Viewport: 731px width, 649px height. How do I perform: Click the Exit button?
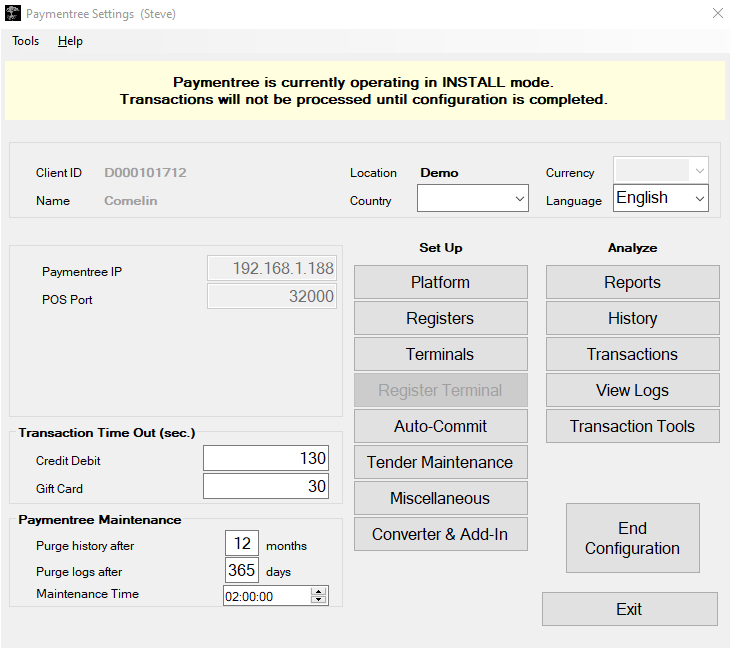(629, 609)
